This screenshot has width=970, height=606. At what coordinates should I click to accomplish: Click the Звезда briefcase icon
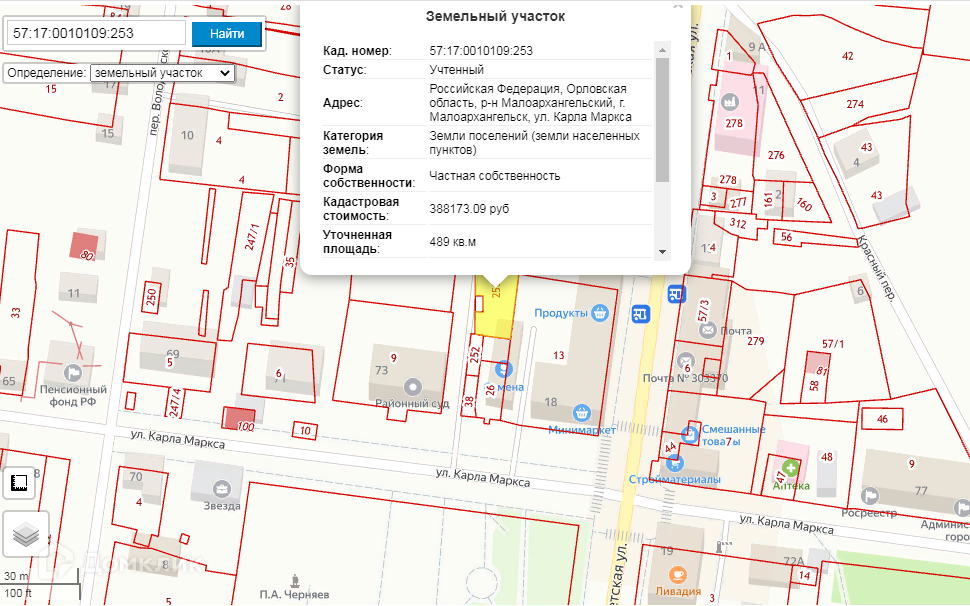click(221, 489)
